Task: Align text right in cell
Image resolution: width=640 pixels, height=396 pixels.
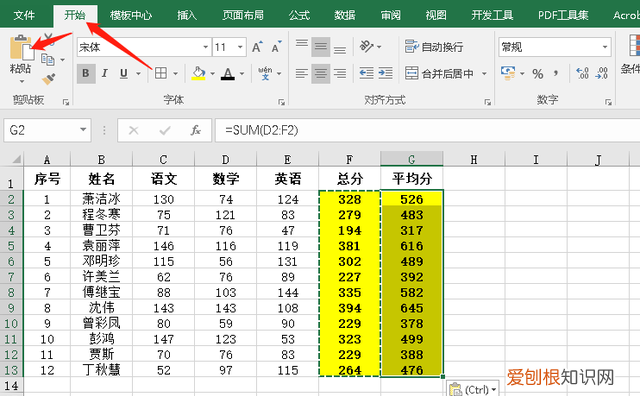Action: coord(340,73)
